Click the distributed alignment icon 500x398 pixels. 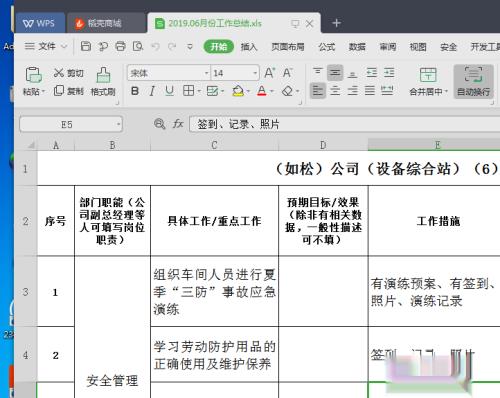point(387,91)
